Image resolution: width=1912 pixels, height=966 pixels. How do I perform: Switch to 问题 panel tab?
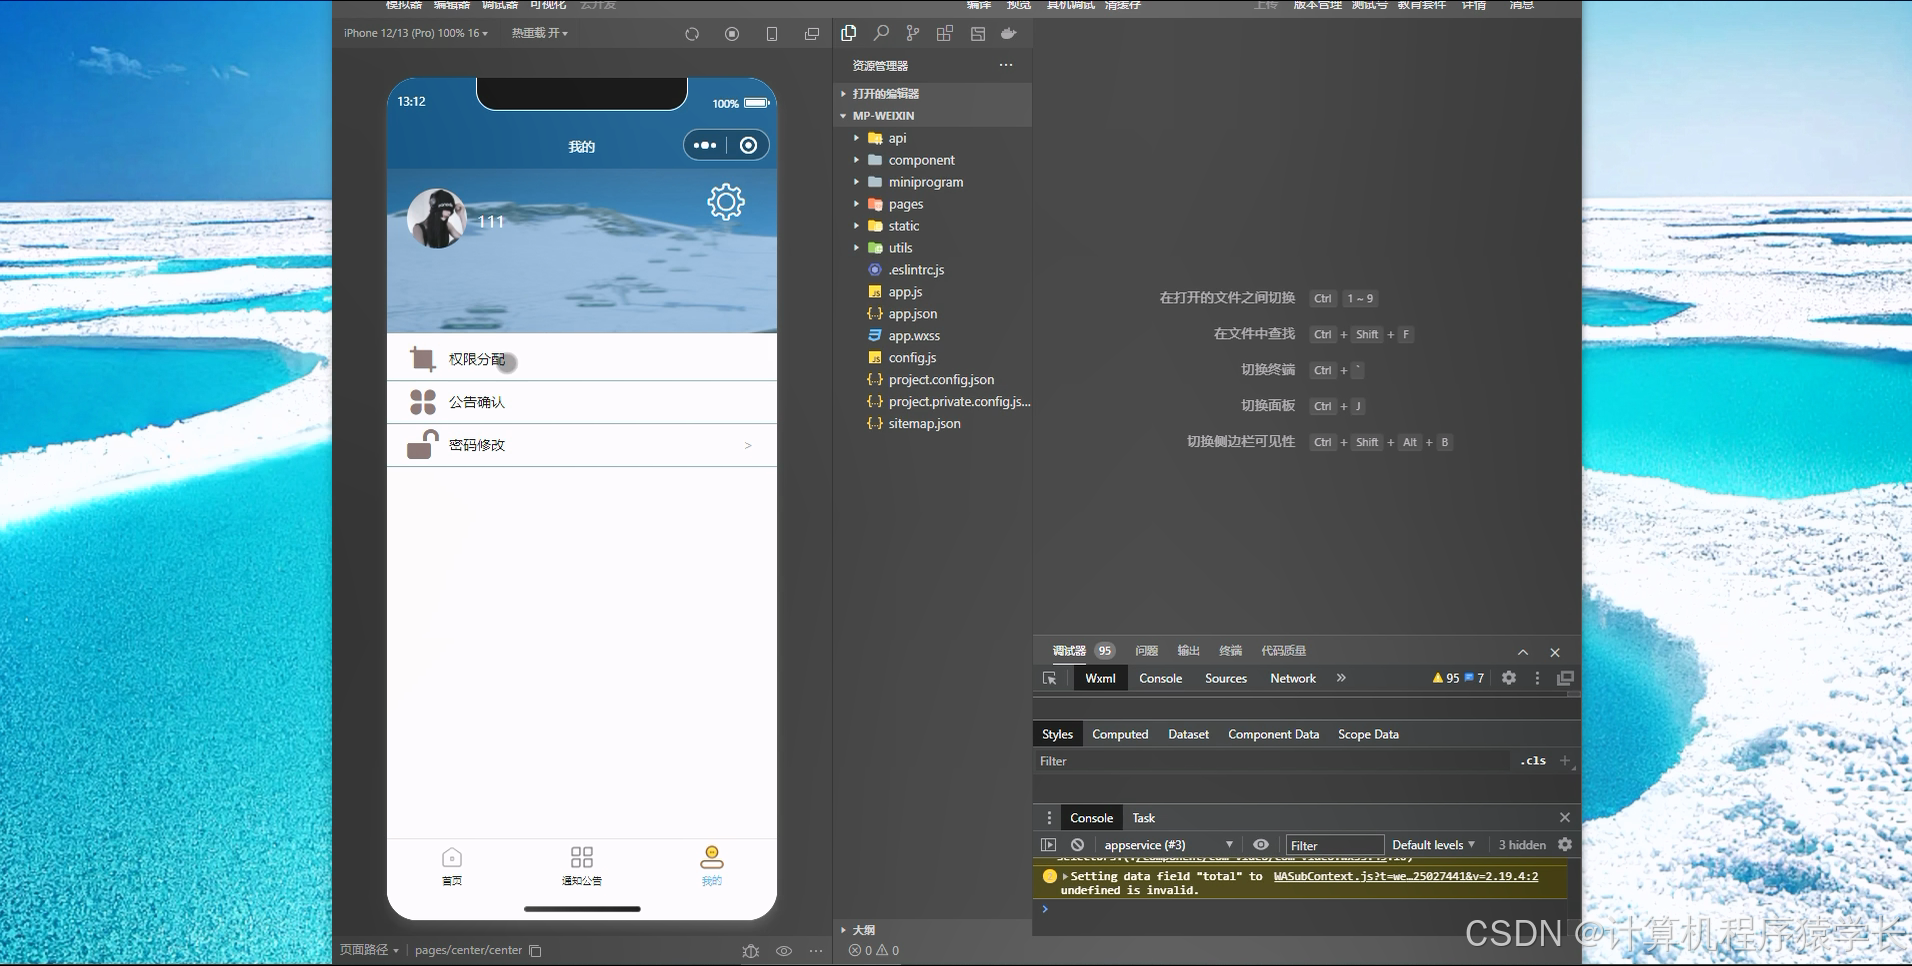click(x=1146, y=651)
